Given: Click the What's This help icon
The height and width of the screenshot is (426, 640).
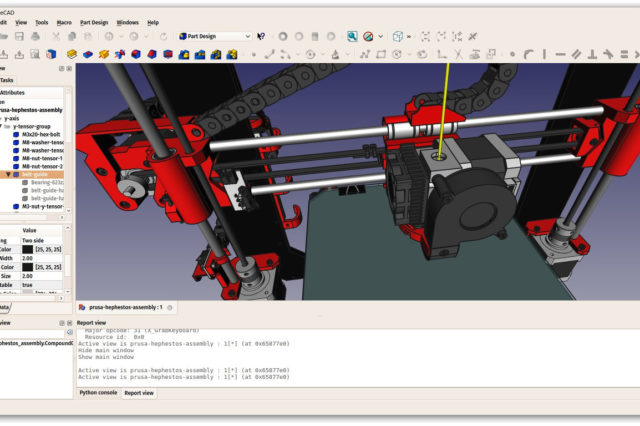Looking at the screenshot, I should tap(261, 36).
